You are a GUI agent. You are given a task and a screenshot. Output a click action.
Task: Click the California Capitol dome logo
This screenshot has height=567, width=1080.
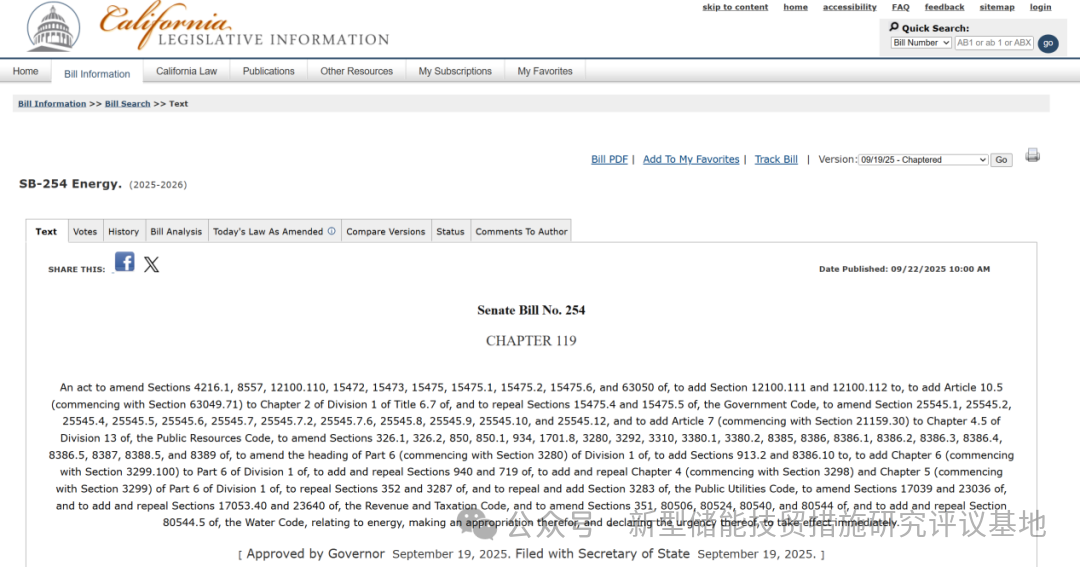[53, 27]
